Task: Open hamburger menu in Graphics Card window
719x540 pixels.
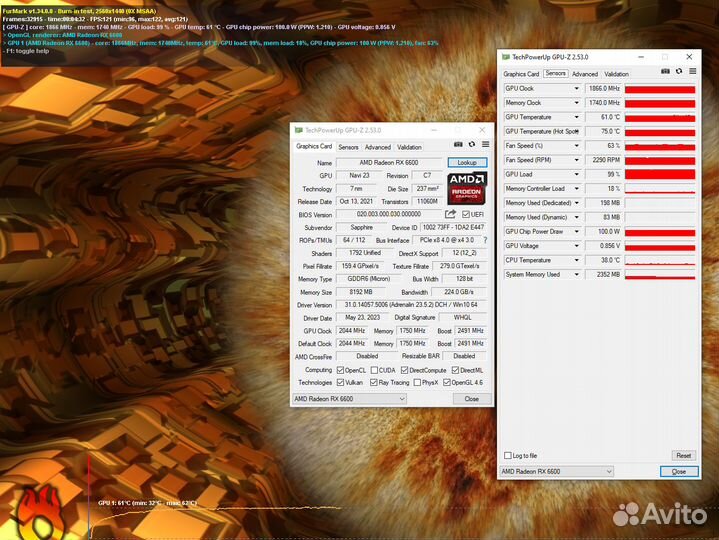Action: pyautogui.click(x=486, y=144)
